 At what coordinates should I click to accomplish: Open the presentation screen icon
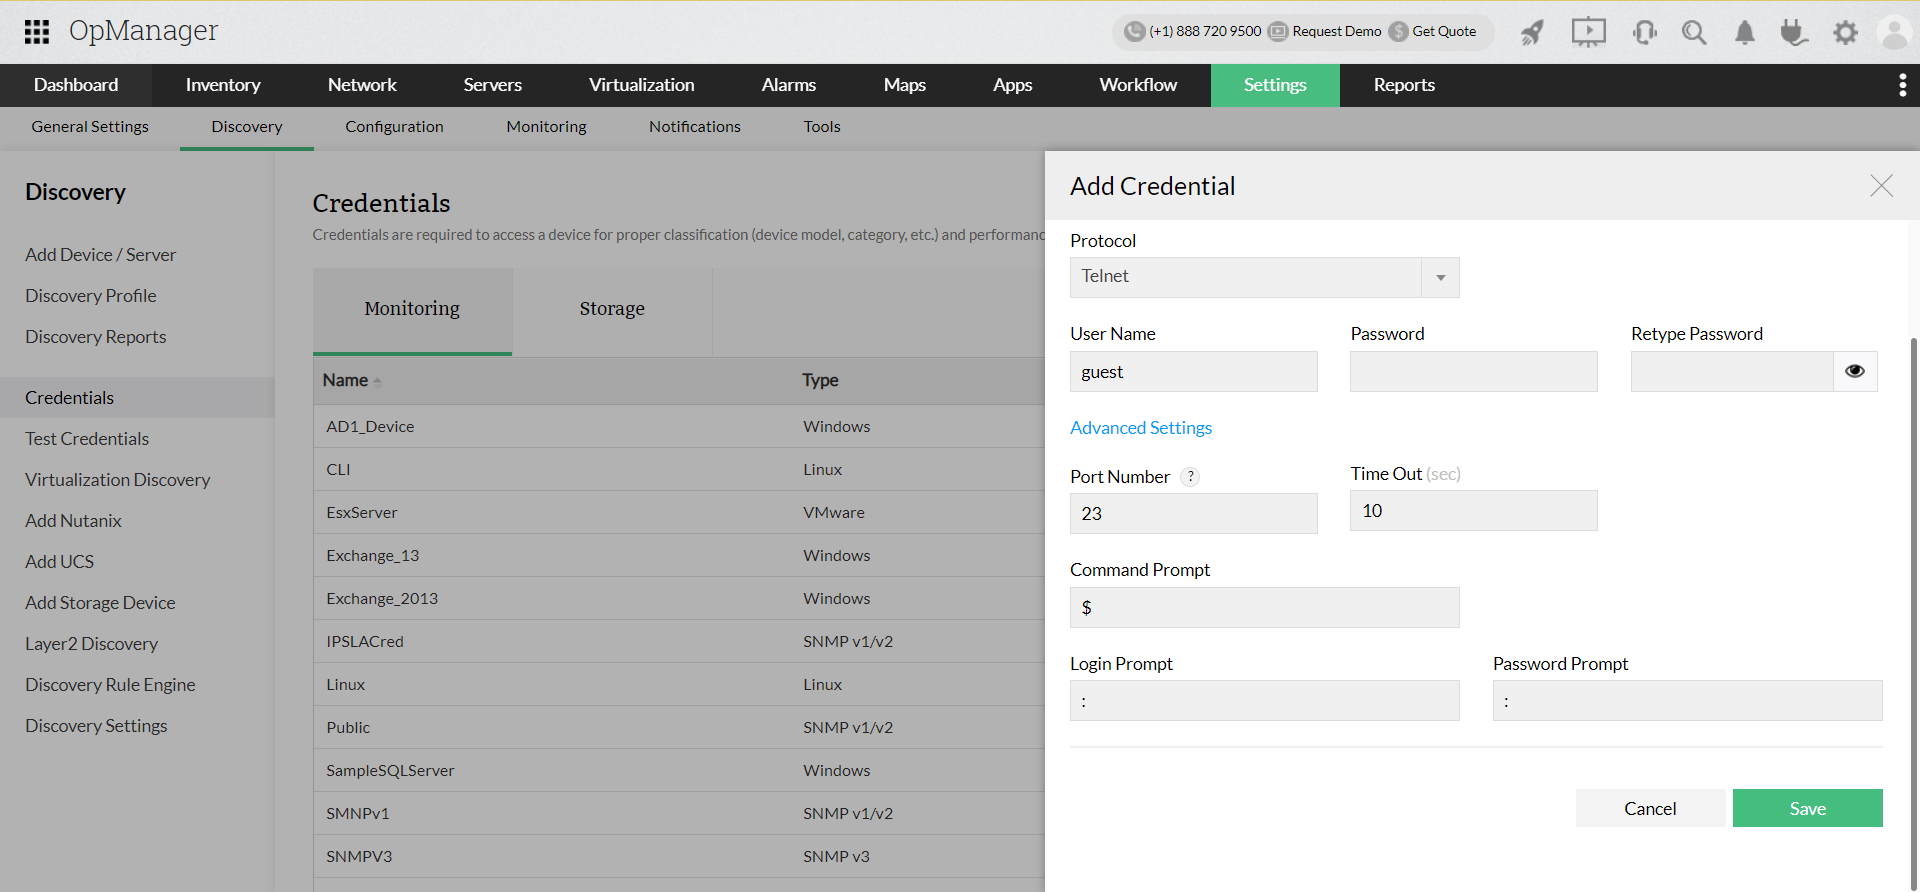pos(1588,33)
